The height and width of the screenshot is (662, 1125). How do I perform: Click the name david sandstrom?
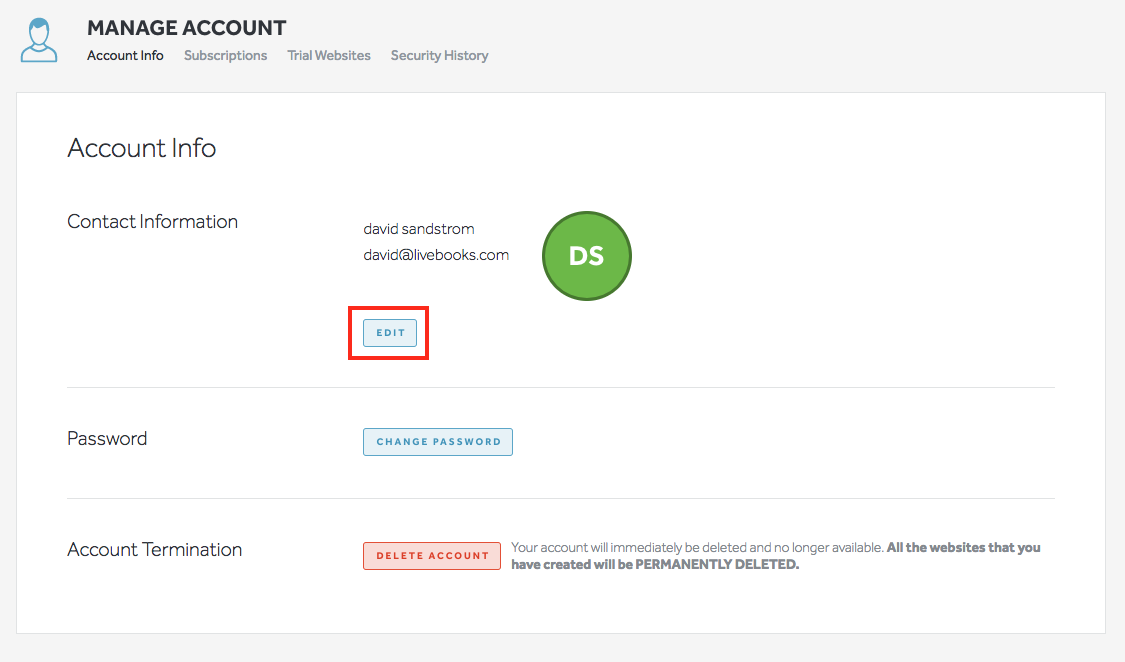(418, 230)
